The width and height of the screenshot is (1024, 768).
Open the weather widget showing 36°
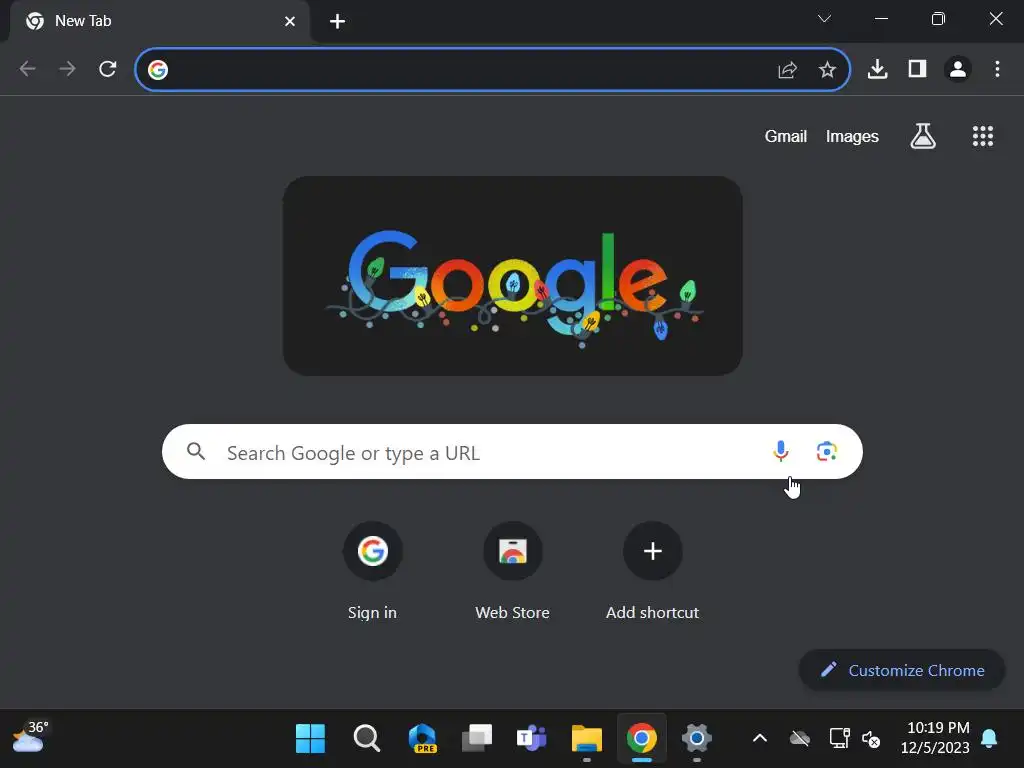30,738
